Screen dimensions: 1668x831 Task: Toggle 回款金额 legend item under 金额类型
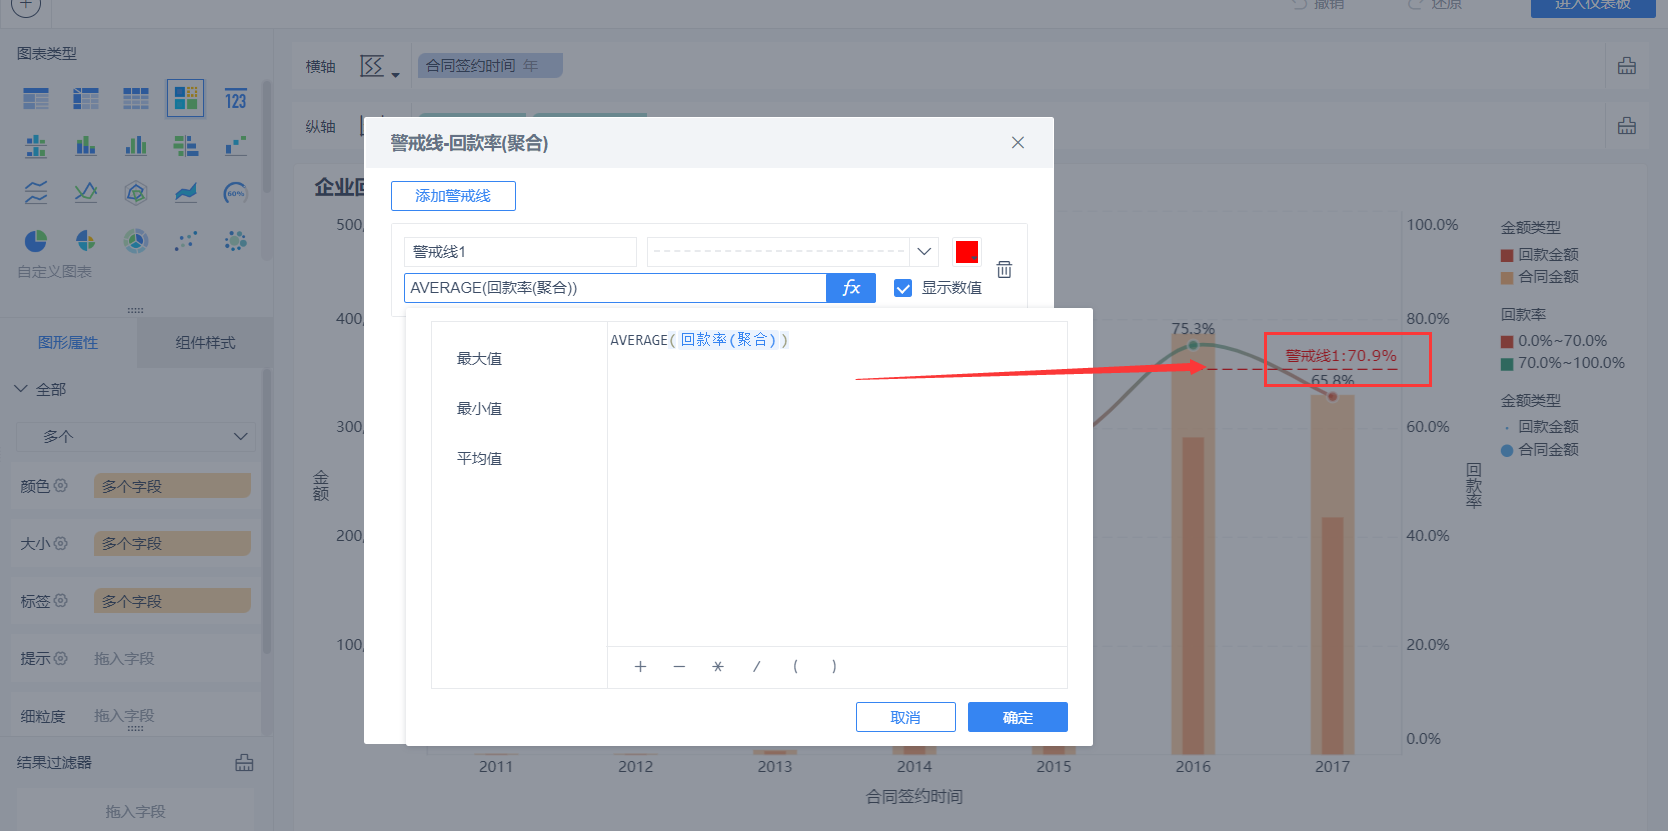coord(1539,255)
